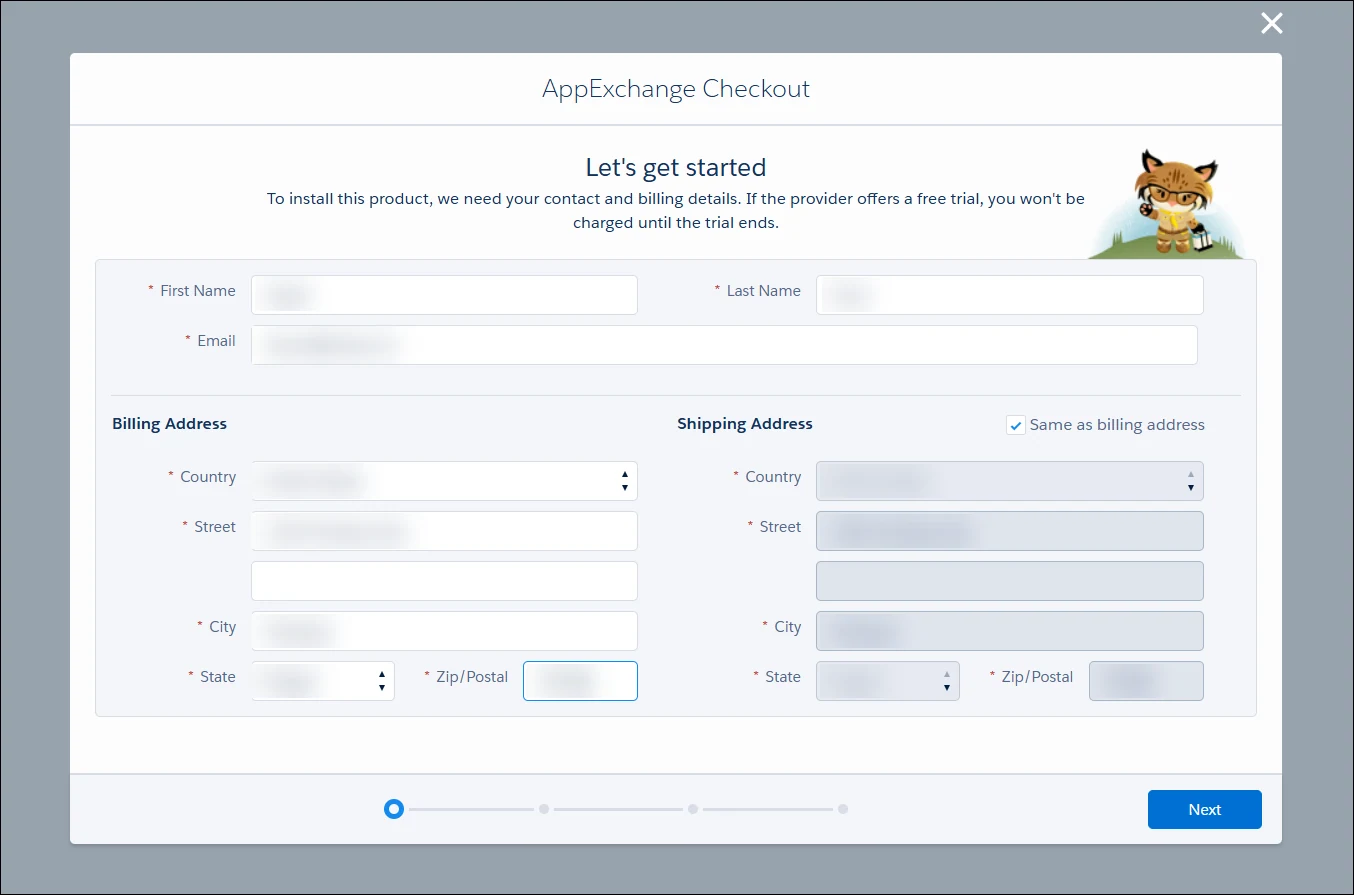1354x895 pixels.
Task: Jump to the third progress step dot
Action: tap(693, 809)
